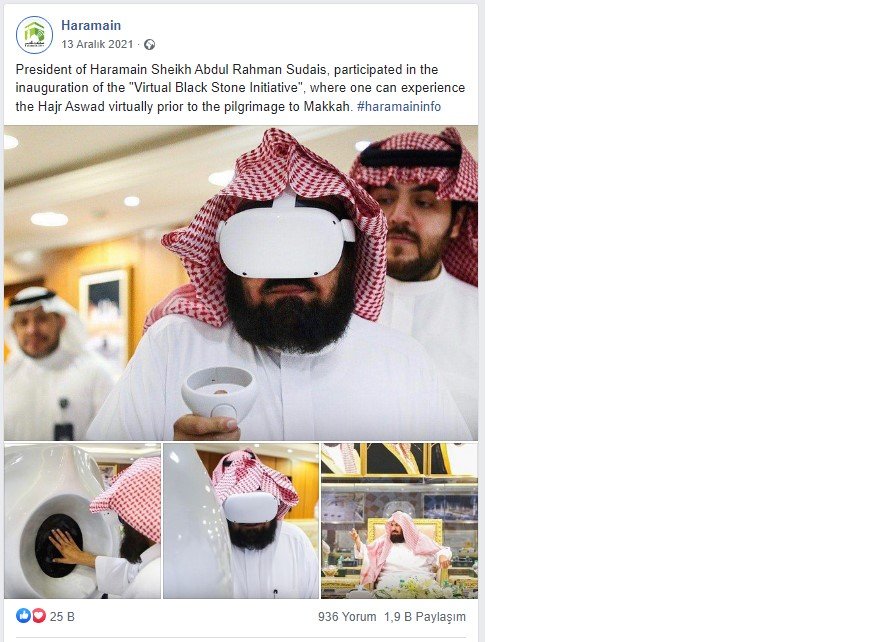Open the thumbnail of hand touching black stone
The height and width of the screenshot is (642, 880).
tap(82, 521)
